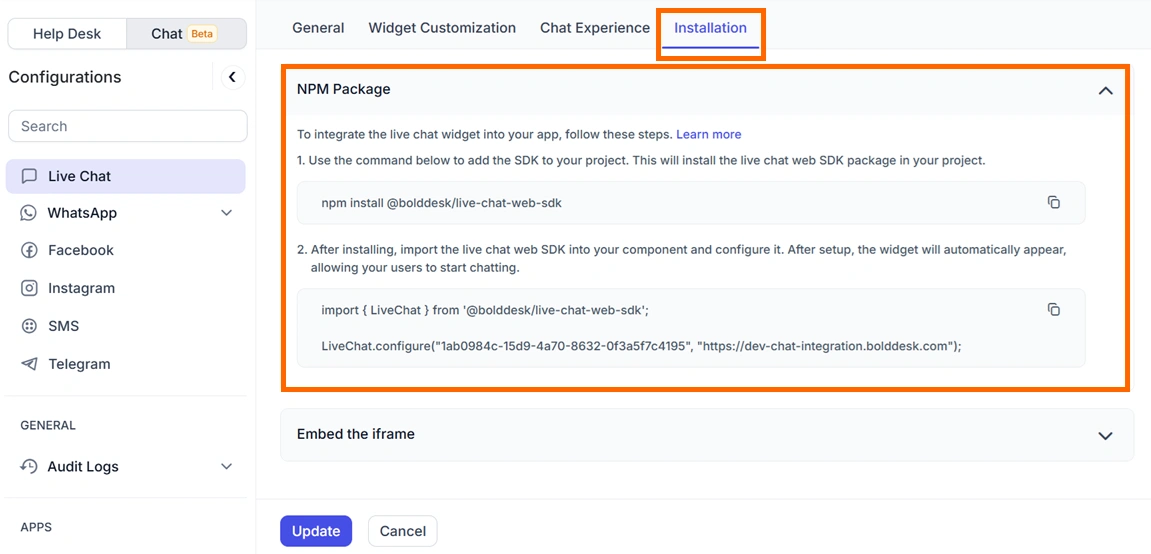1151x554 pixels.
Task: Focus the Configurations search field
Action: click(x=128, y=126)
